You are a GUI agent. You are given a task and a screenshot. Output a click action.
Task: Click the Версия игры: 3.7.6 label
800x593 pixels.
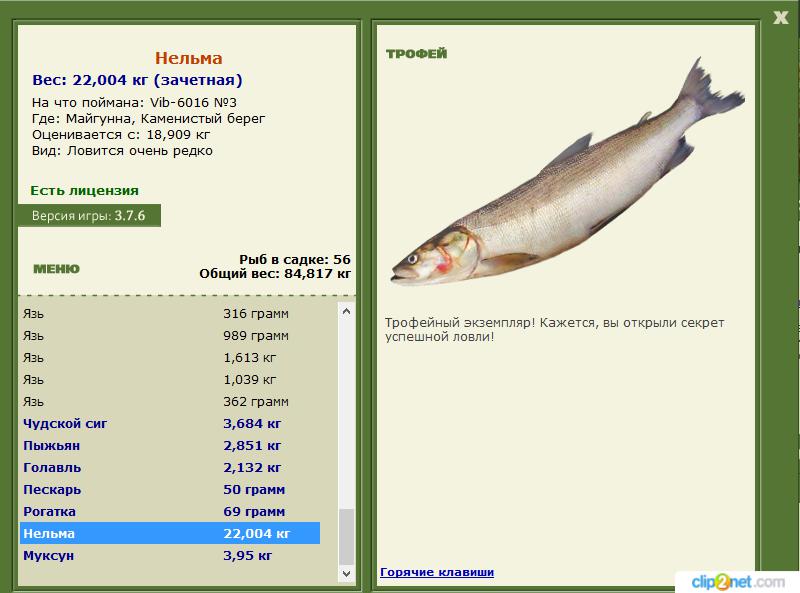click(89, 215)
